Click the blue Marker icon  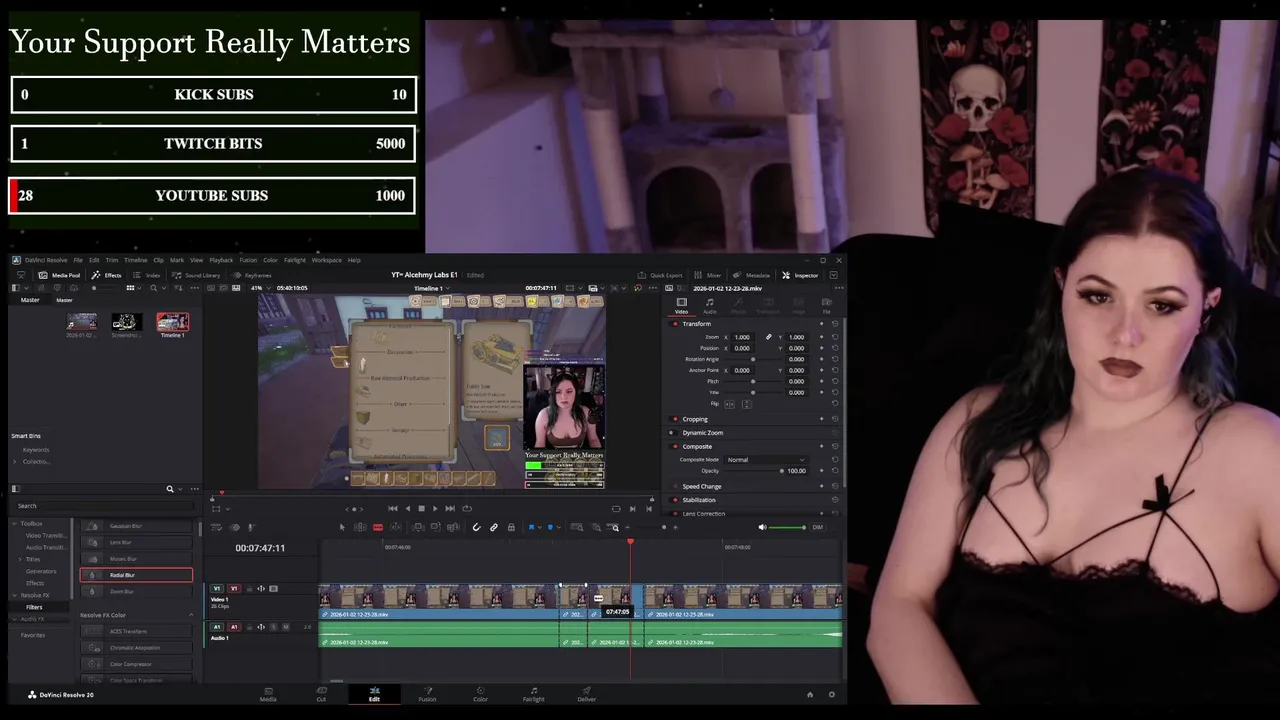tap(550, 527)
